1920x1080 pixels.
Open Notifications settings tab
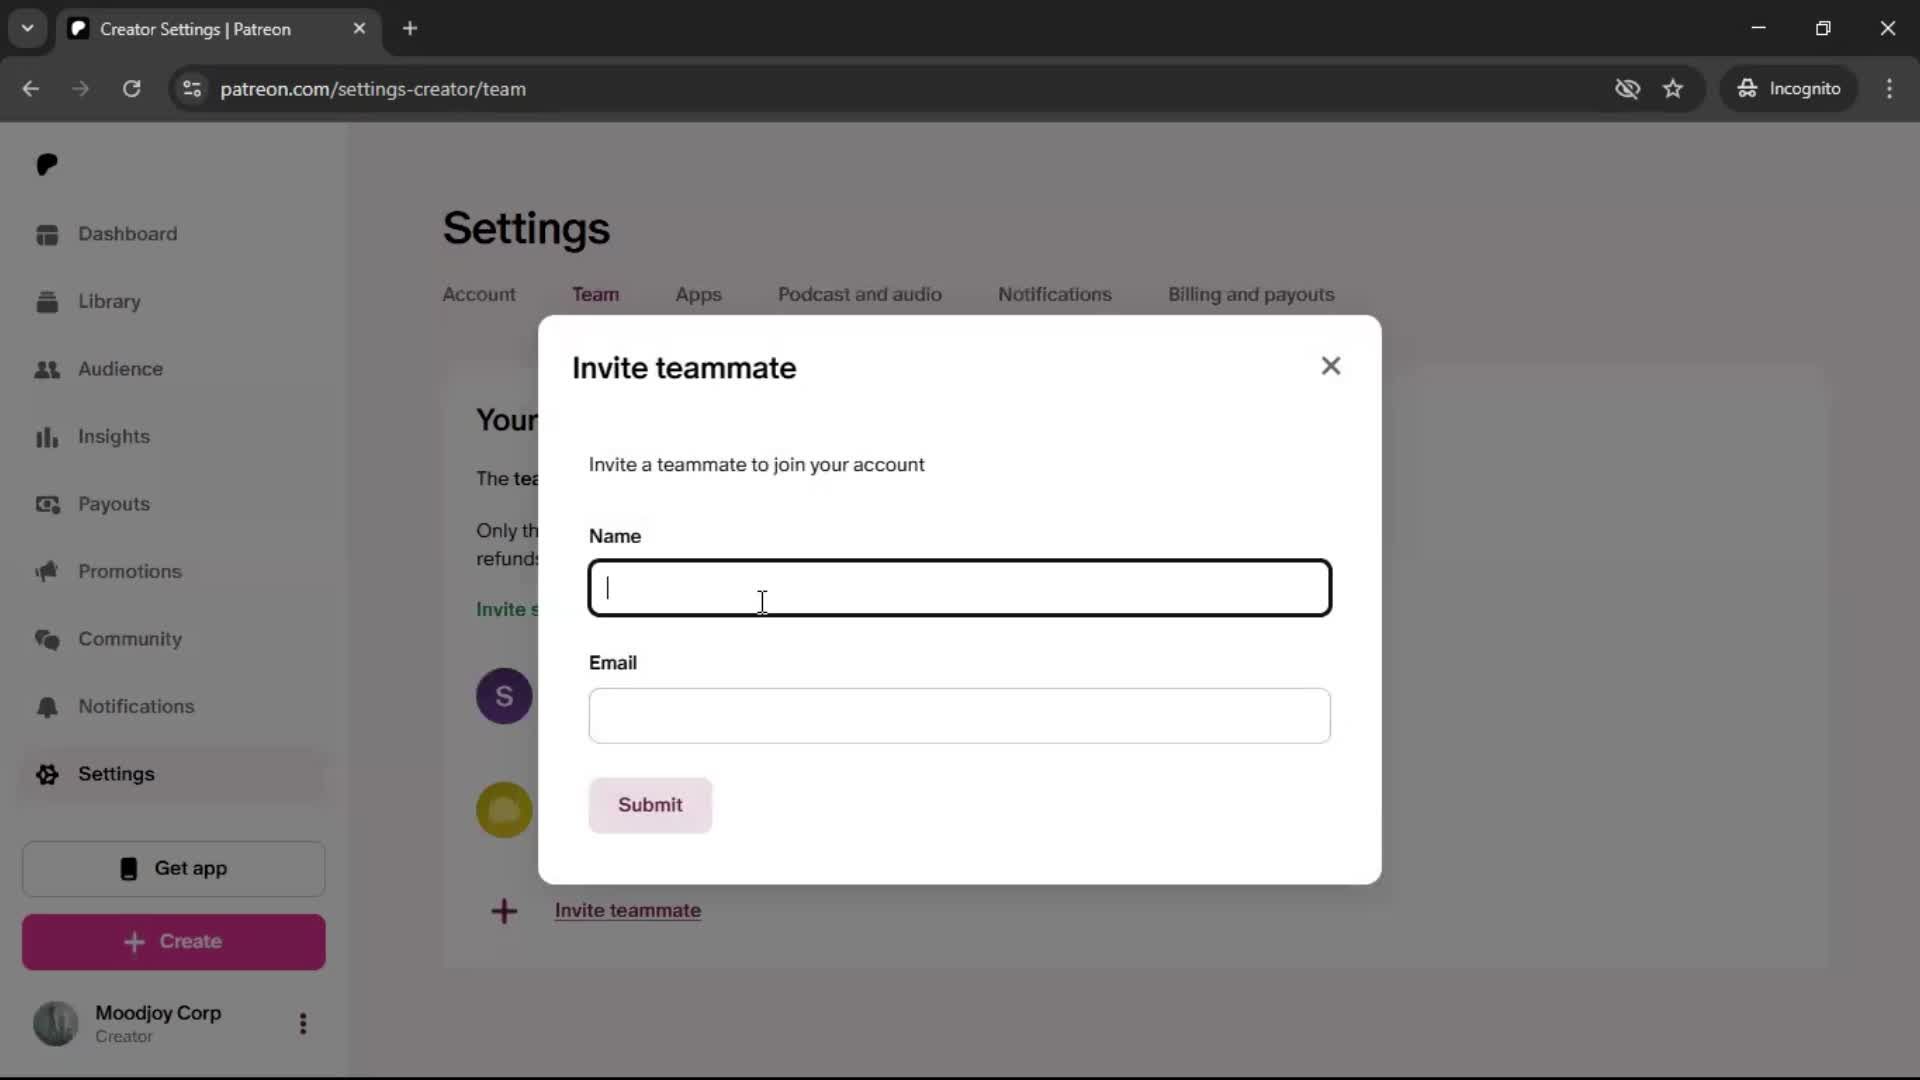point(1054,294)
